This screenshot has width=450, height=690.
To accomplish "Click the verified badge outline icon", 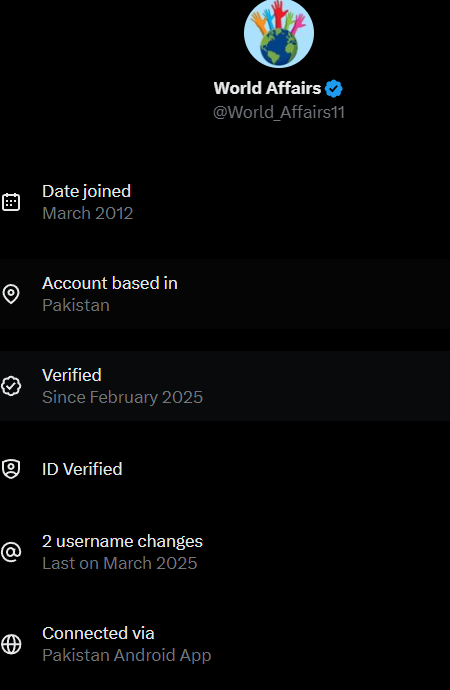I will tap(11, 386).
